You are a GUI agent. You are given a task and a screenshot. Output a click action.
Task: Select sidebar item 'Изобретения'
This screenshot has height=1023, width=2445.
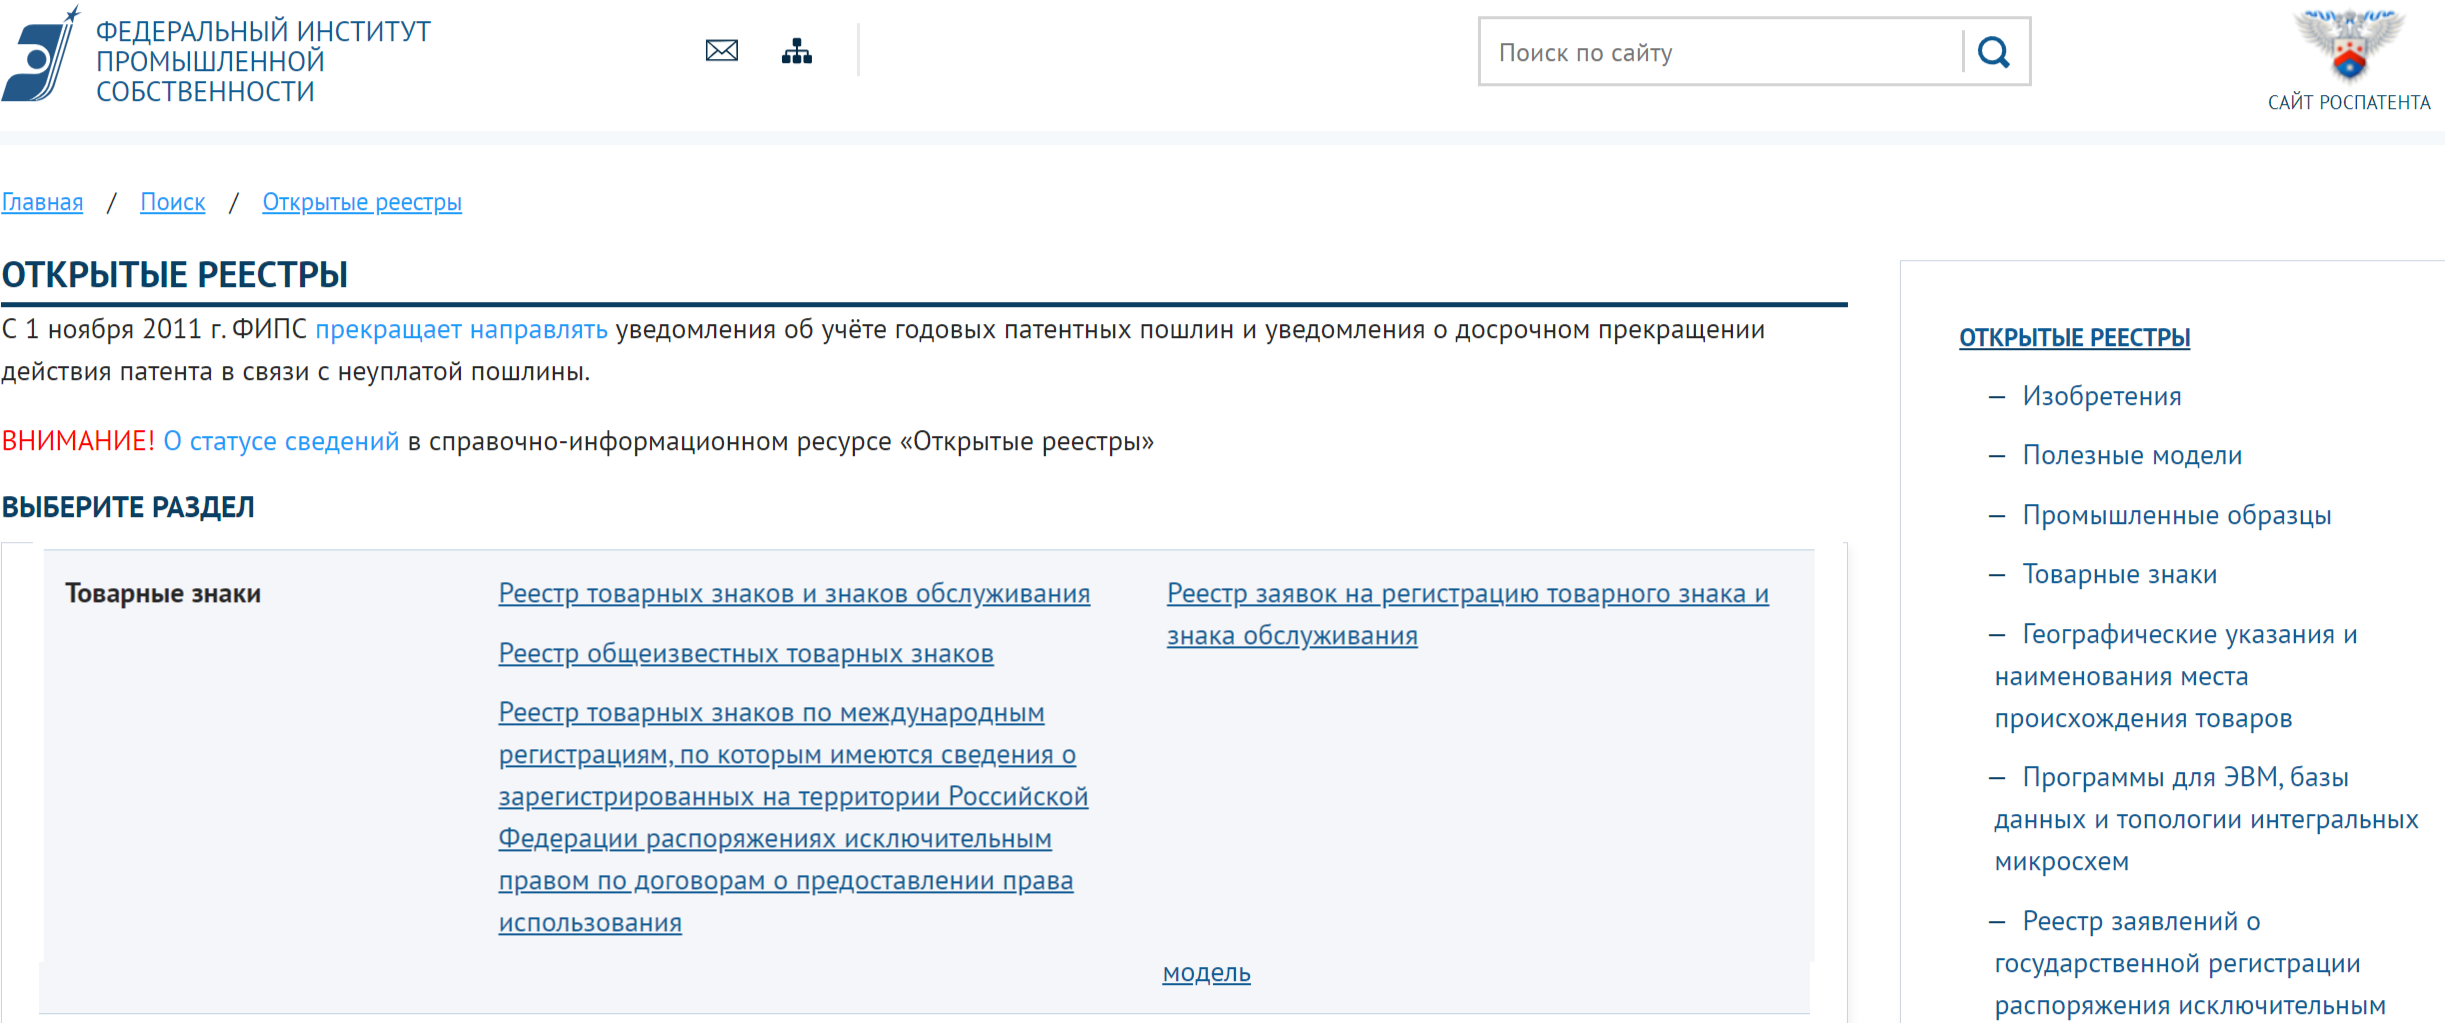(2101, 396)
